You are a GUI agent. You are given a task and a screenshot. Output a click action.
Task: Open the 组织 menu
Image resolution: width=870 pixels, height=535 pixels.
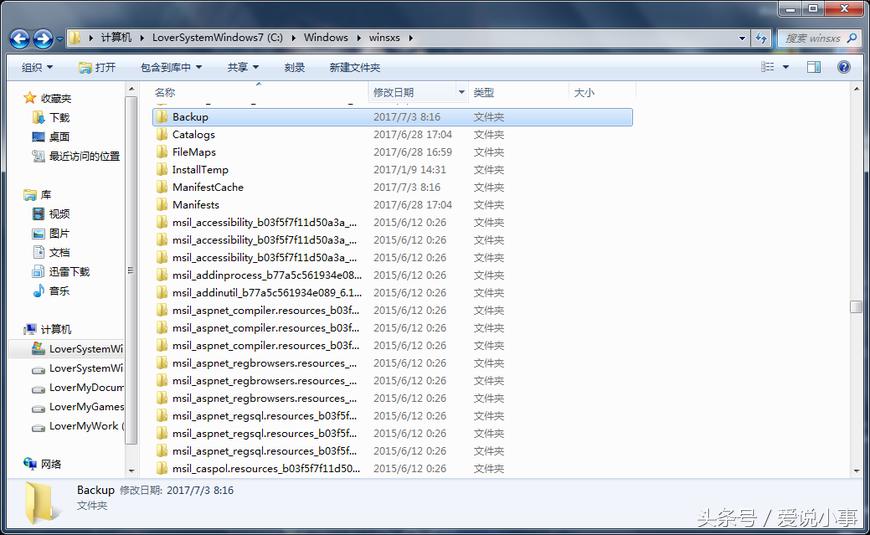tap(37, 67)
